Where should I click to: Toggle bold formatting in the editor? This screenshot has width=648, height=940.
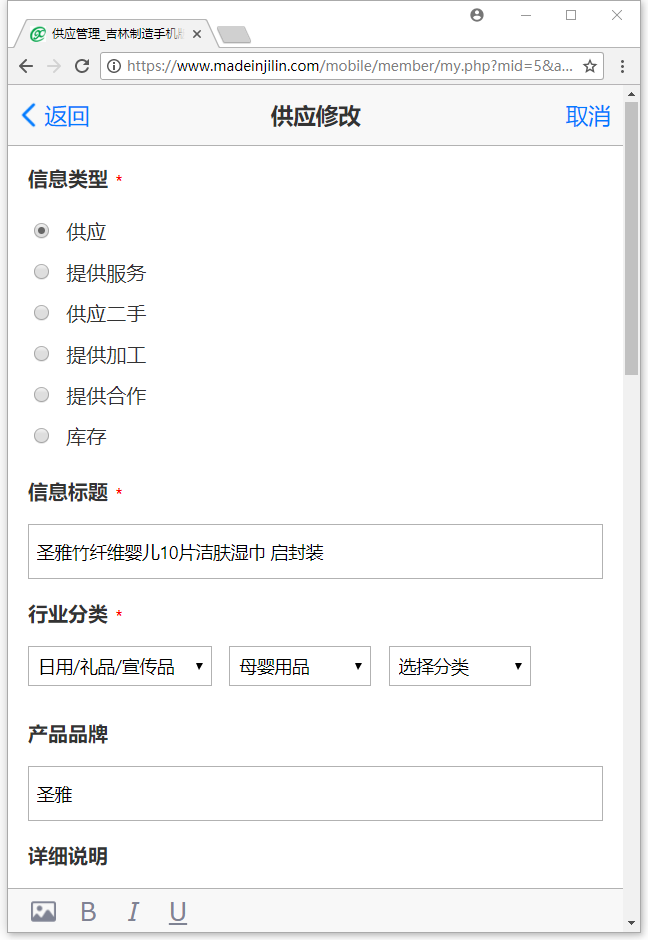click(88, 912)
